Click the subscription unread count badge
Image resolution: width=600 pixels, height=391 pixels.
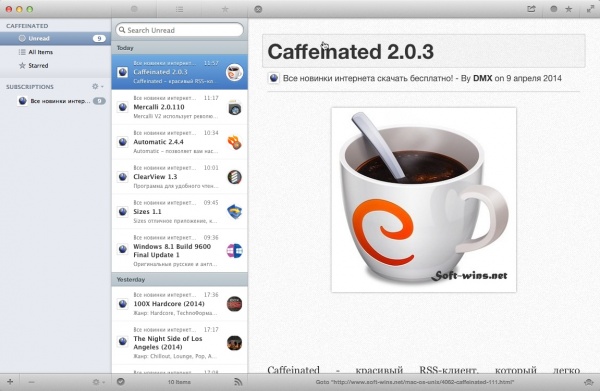click(99, 101)
